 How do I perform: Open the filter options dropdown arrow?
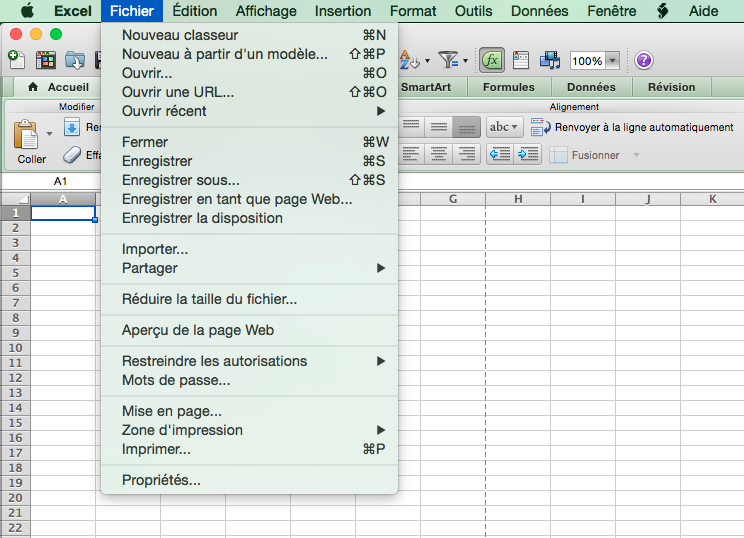coord(465,61)
